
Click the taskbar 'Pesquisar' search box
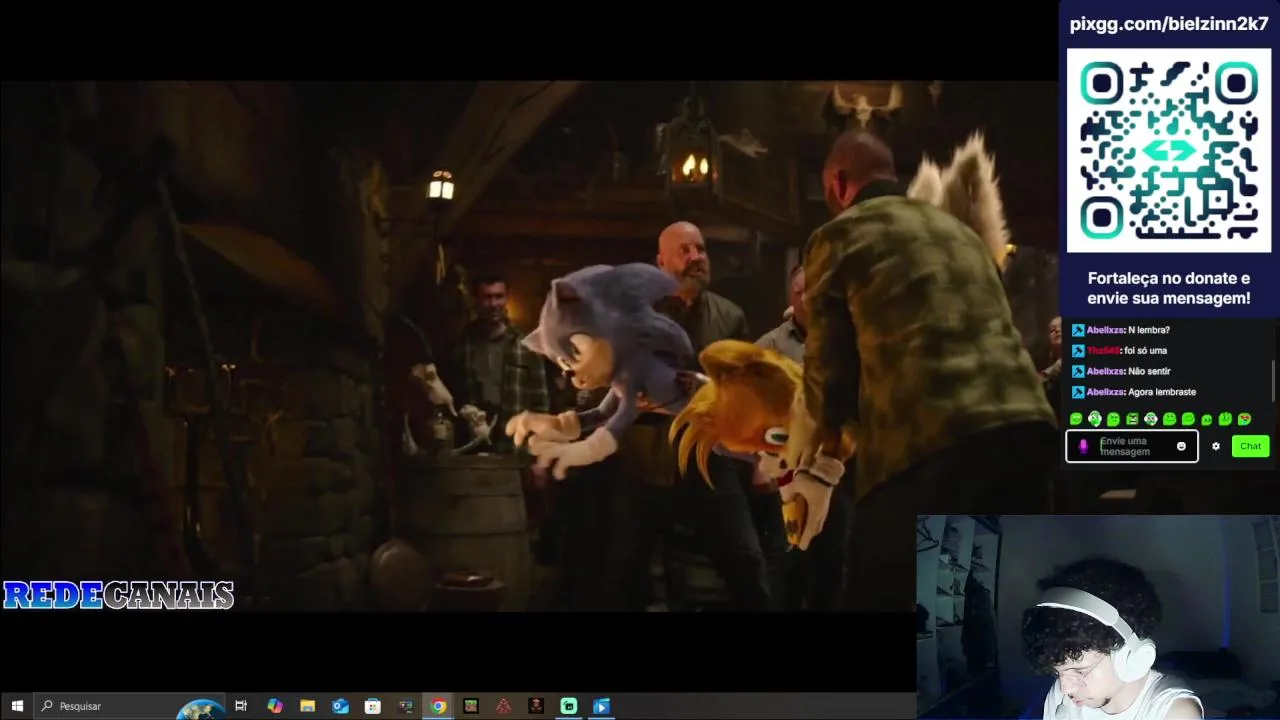click(130, 706)
